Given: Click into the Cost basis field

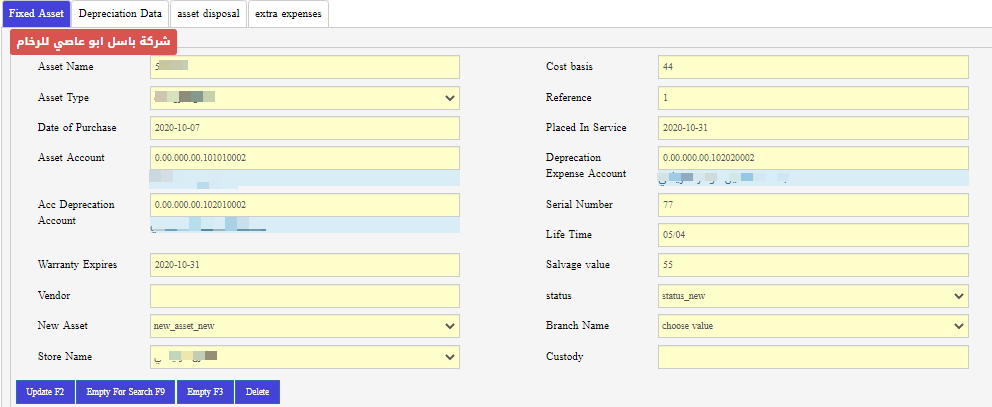Looking at the screenshot, I should 813,67.
